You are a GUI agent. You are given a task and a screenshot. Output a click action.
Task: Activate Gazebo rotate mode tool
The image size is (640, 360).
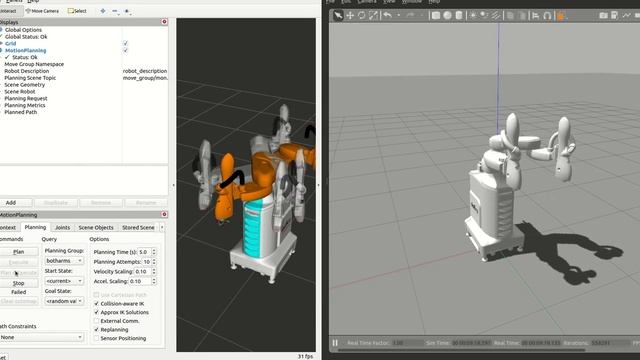[x=362, y=16]
